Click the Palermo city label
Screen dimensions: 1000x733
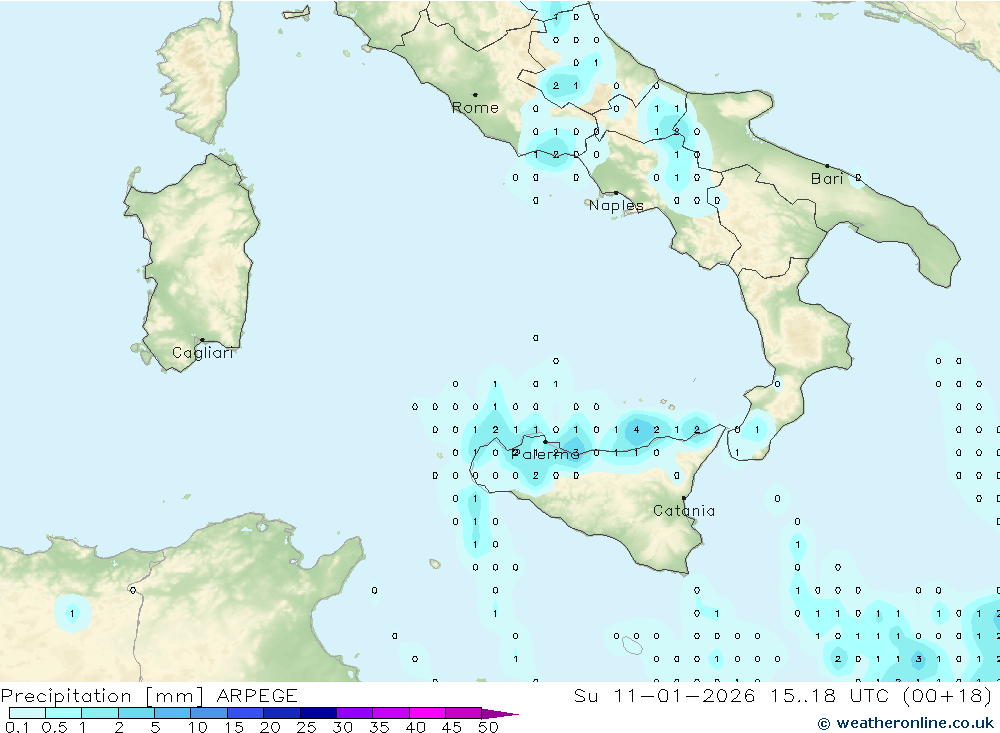545,454
